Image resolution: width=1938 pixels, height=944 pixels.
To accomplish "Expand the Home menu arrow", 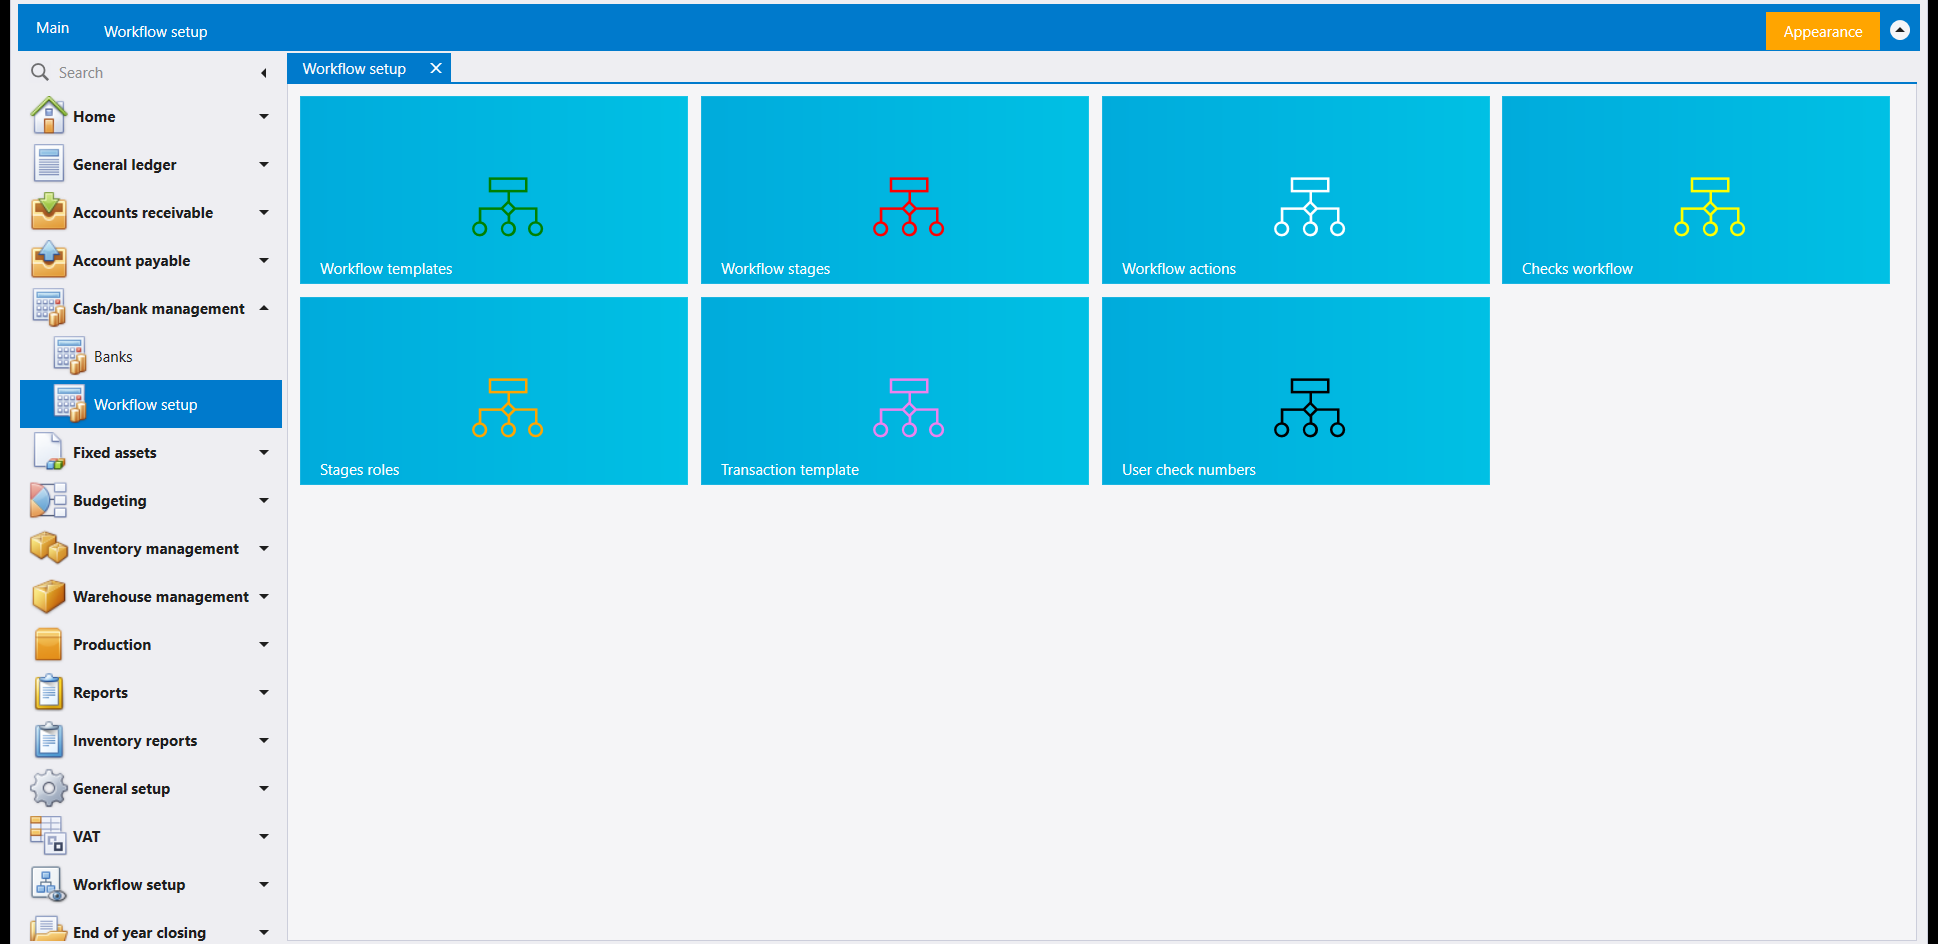I will pyautogui.click(x=264, y=116).
